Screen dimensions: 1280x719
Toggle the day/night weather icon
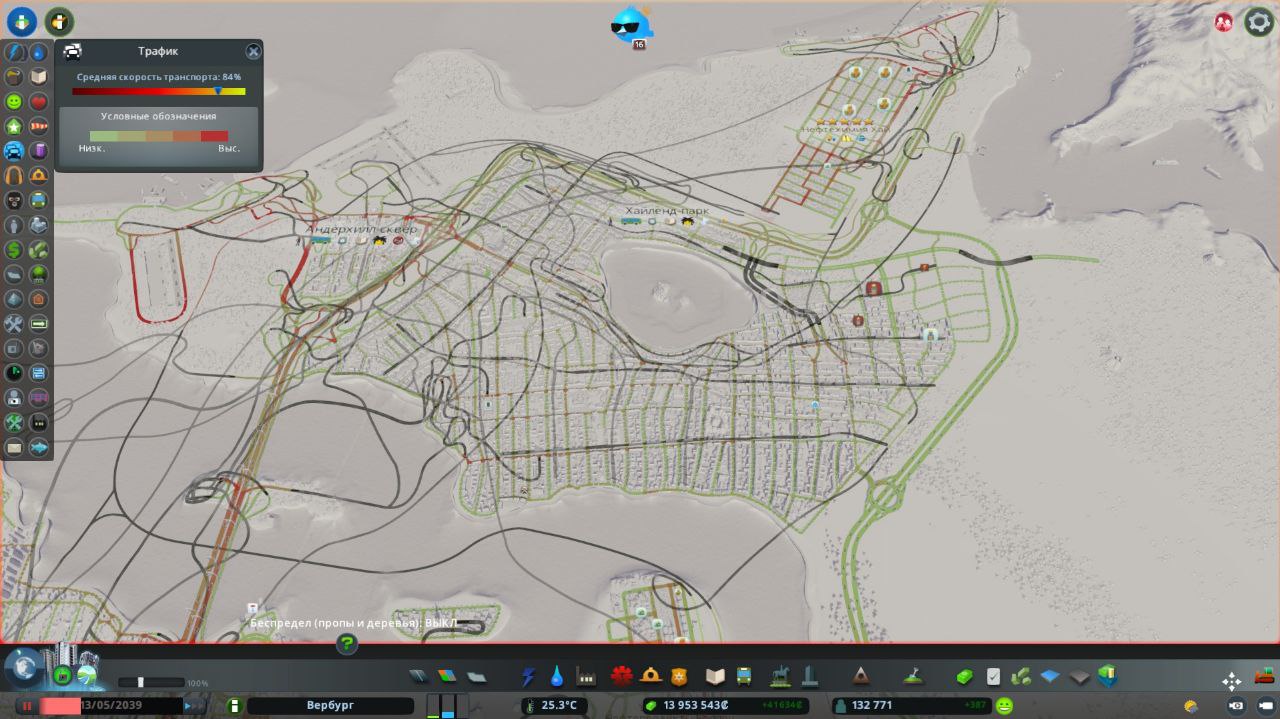pyautogui.click(x=1192, y=706)
